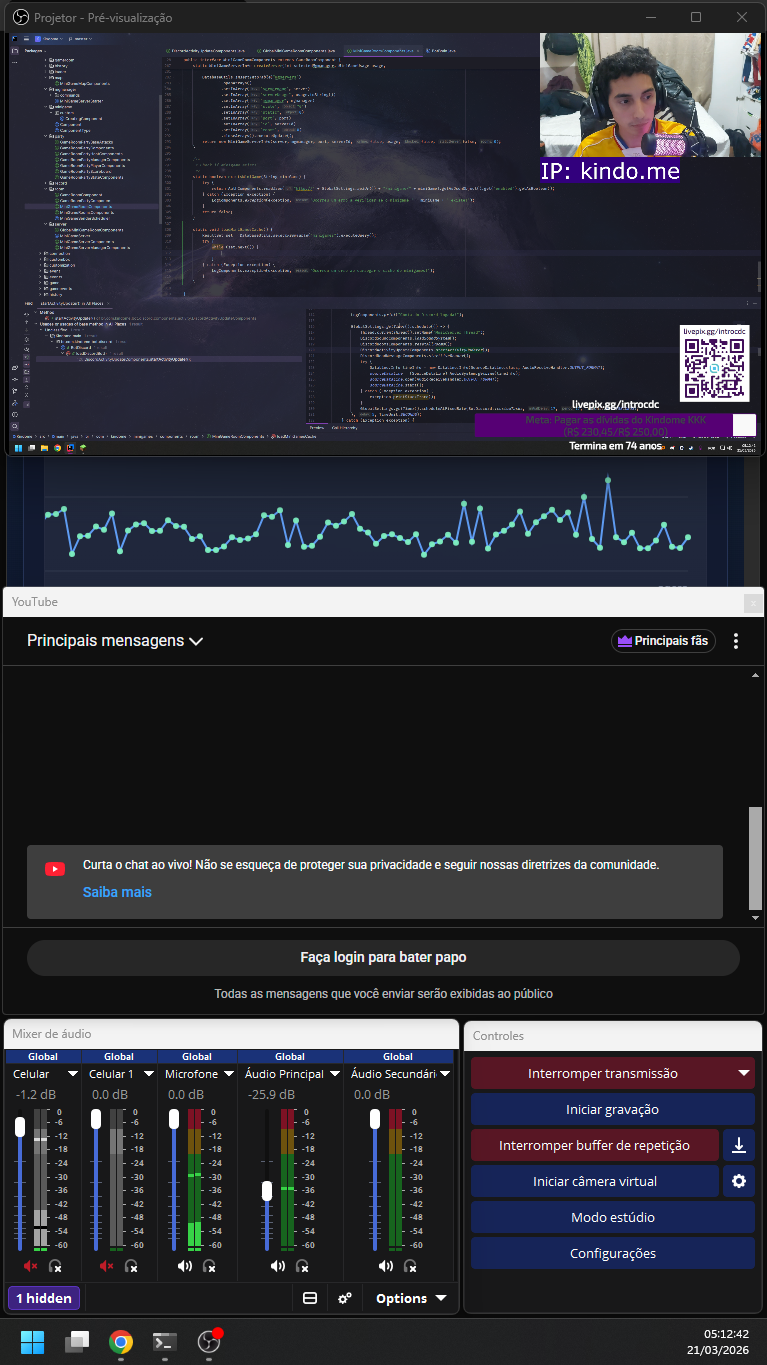Open advanced audio properties gears icon
The width and height of the screenshot is (767, 1365).
coord(345,1298)
